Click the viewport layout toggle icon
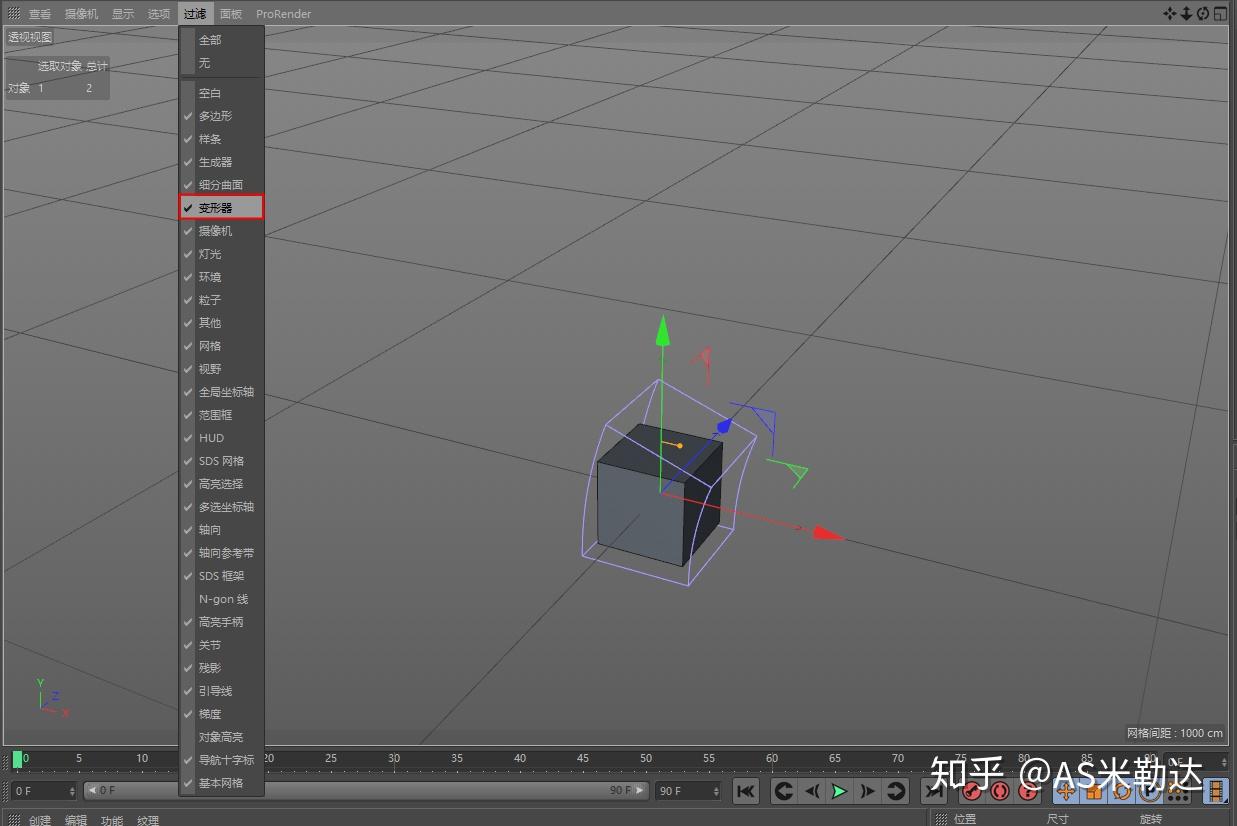Screen dimensions: 1237x826 pyautogui.click(x=1221, y=13)
